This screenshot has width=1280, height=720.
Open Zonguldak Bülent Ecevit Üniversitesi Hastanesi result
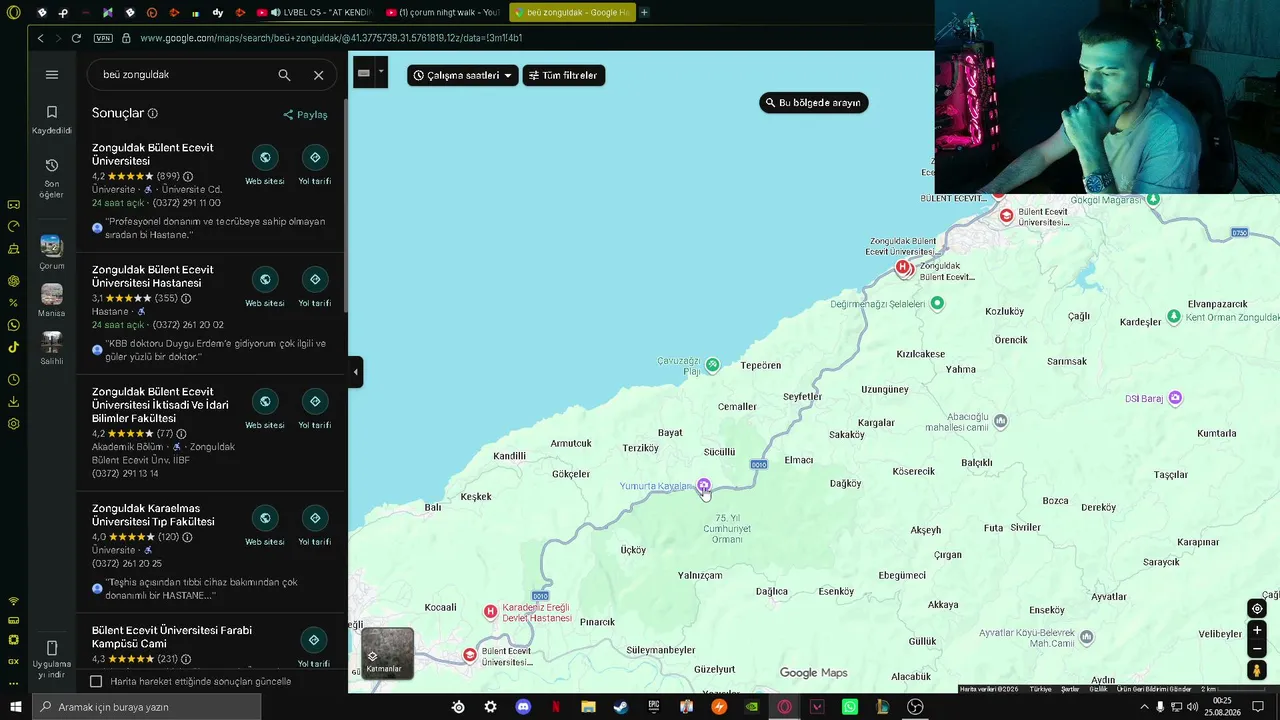click(153, 276)
